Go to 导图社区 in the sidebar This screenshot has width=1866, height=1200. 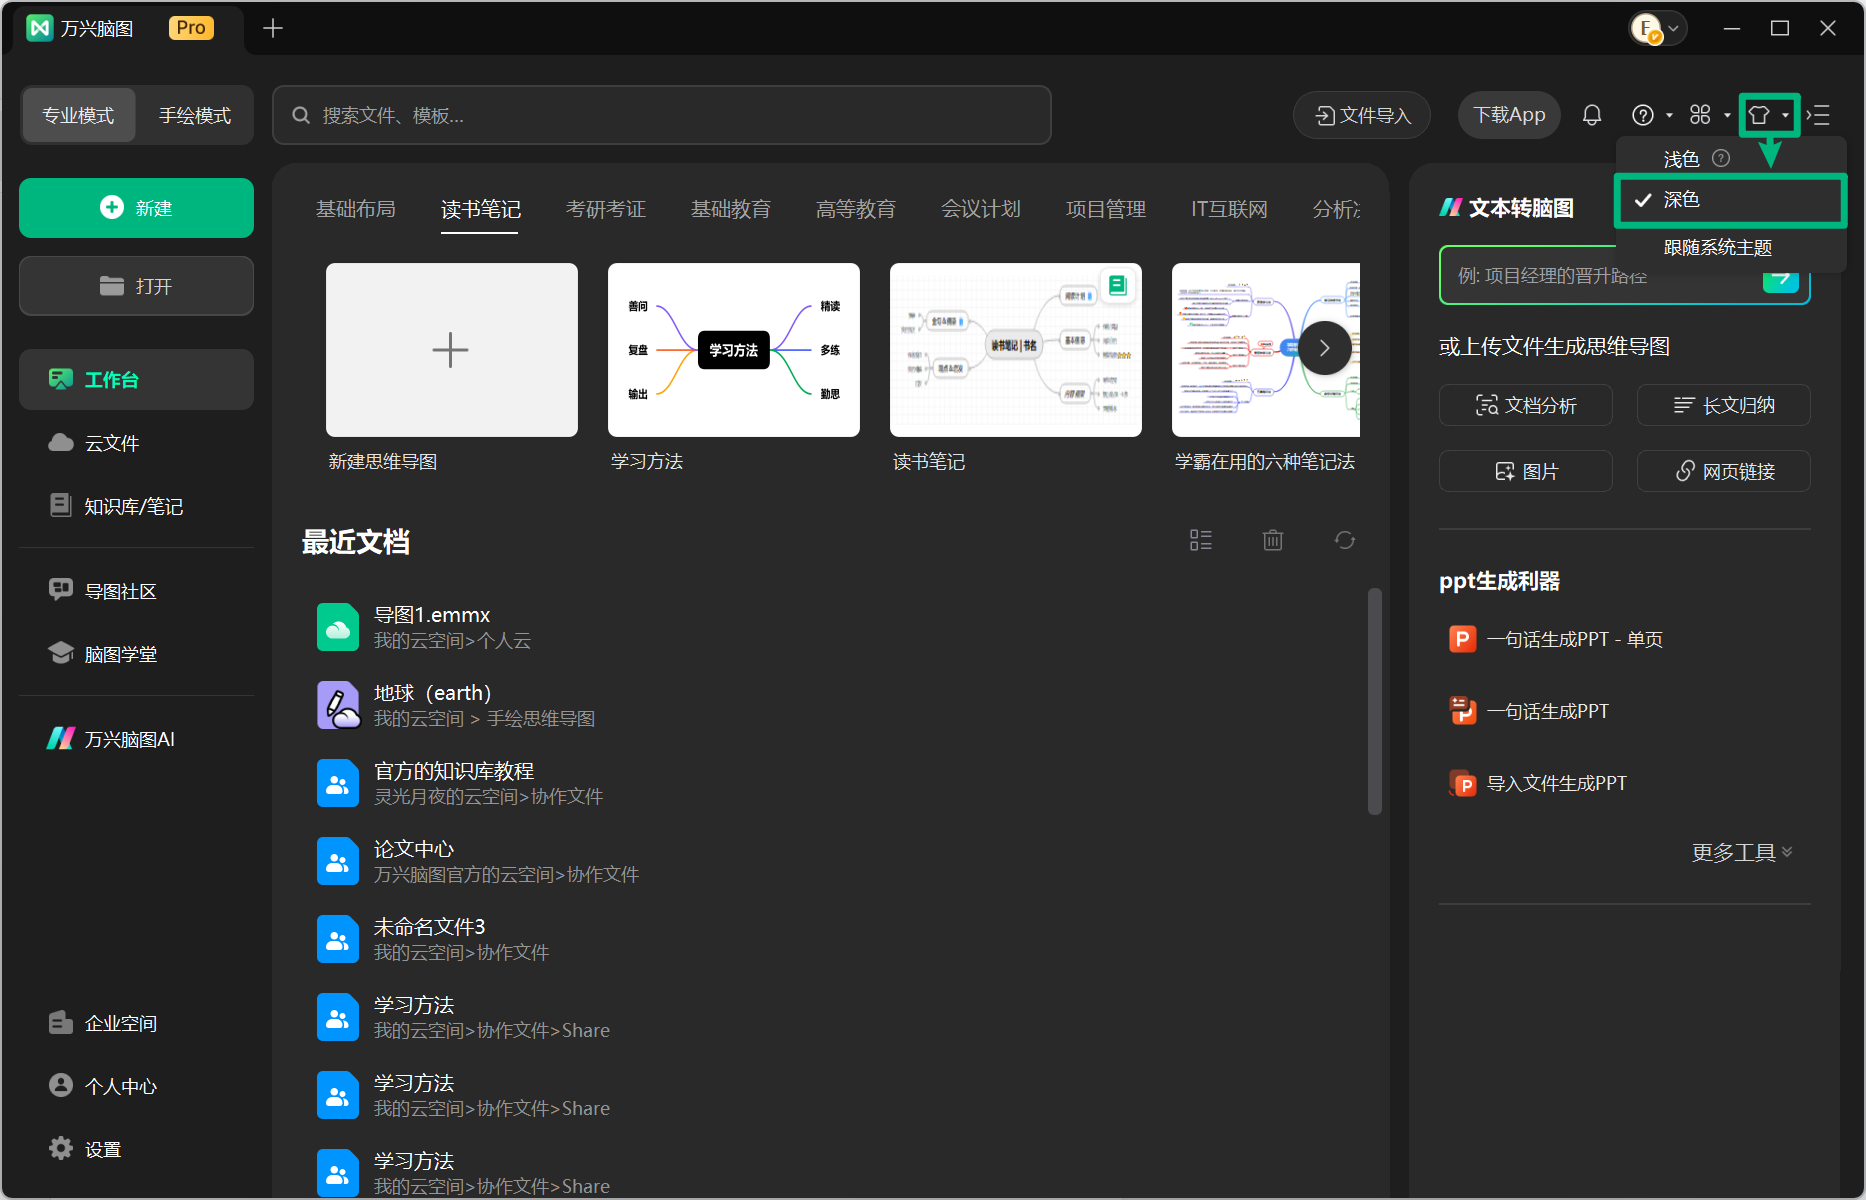136,591
